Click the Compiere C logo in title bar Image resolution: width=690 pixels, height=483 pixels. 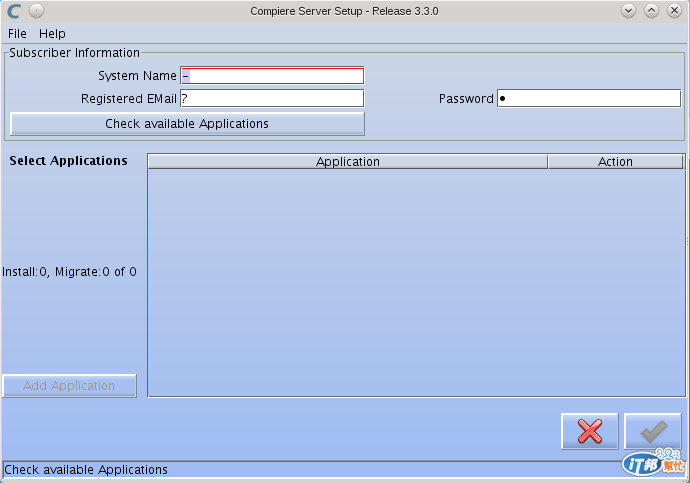coord(14,11)
